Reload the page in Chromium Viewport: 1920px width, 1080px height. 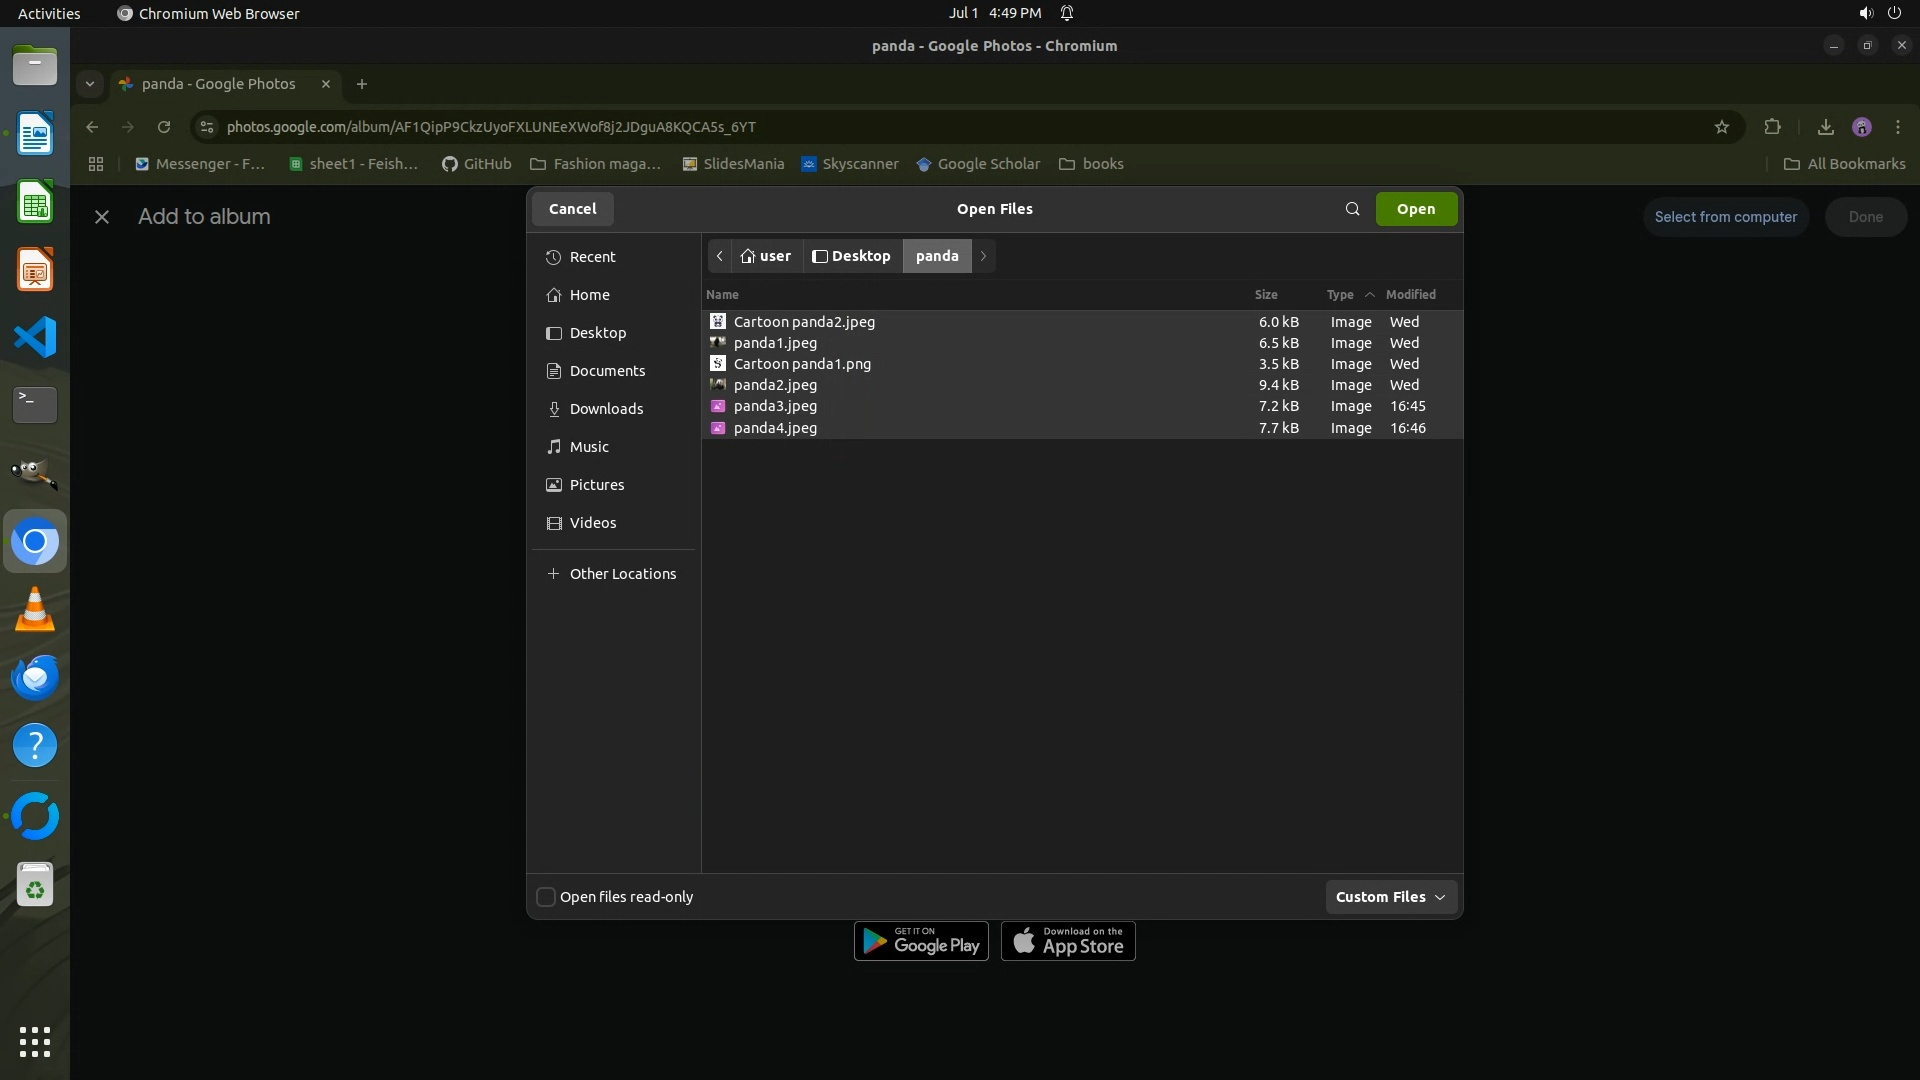[x=164, y=127]
